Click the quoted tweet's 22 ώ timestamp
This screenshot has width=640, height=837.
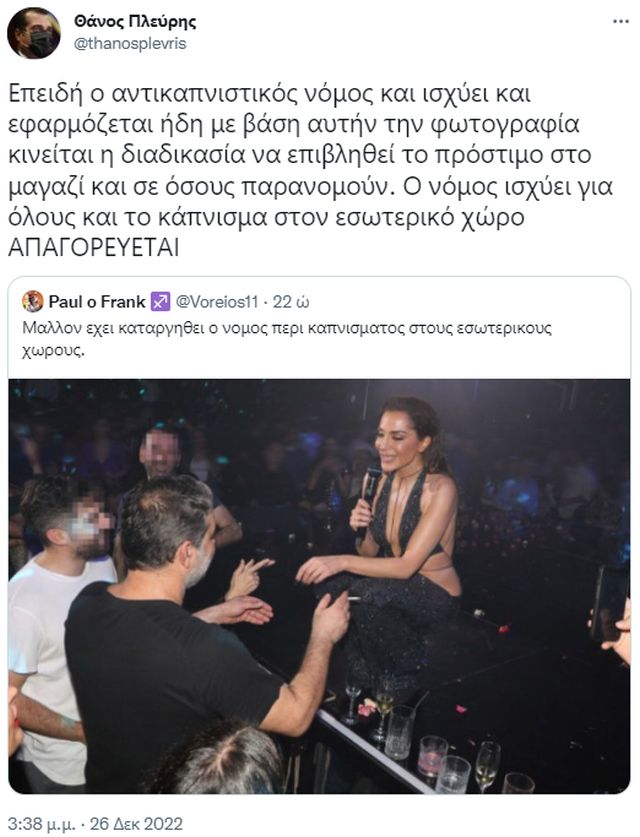[x=291, y=302]
